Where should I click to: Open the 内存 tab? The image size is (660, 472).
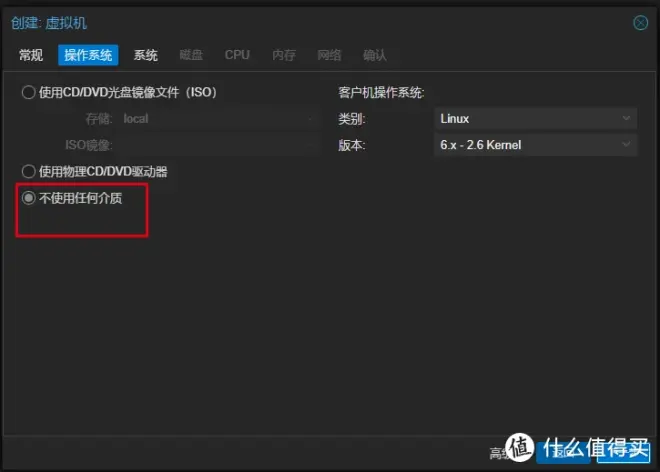284,55
